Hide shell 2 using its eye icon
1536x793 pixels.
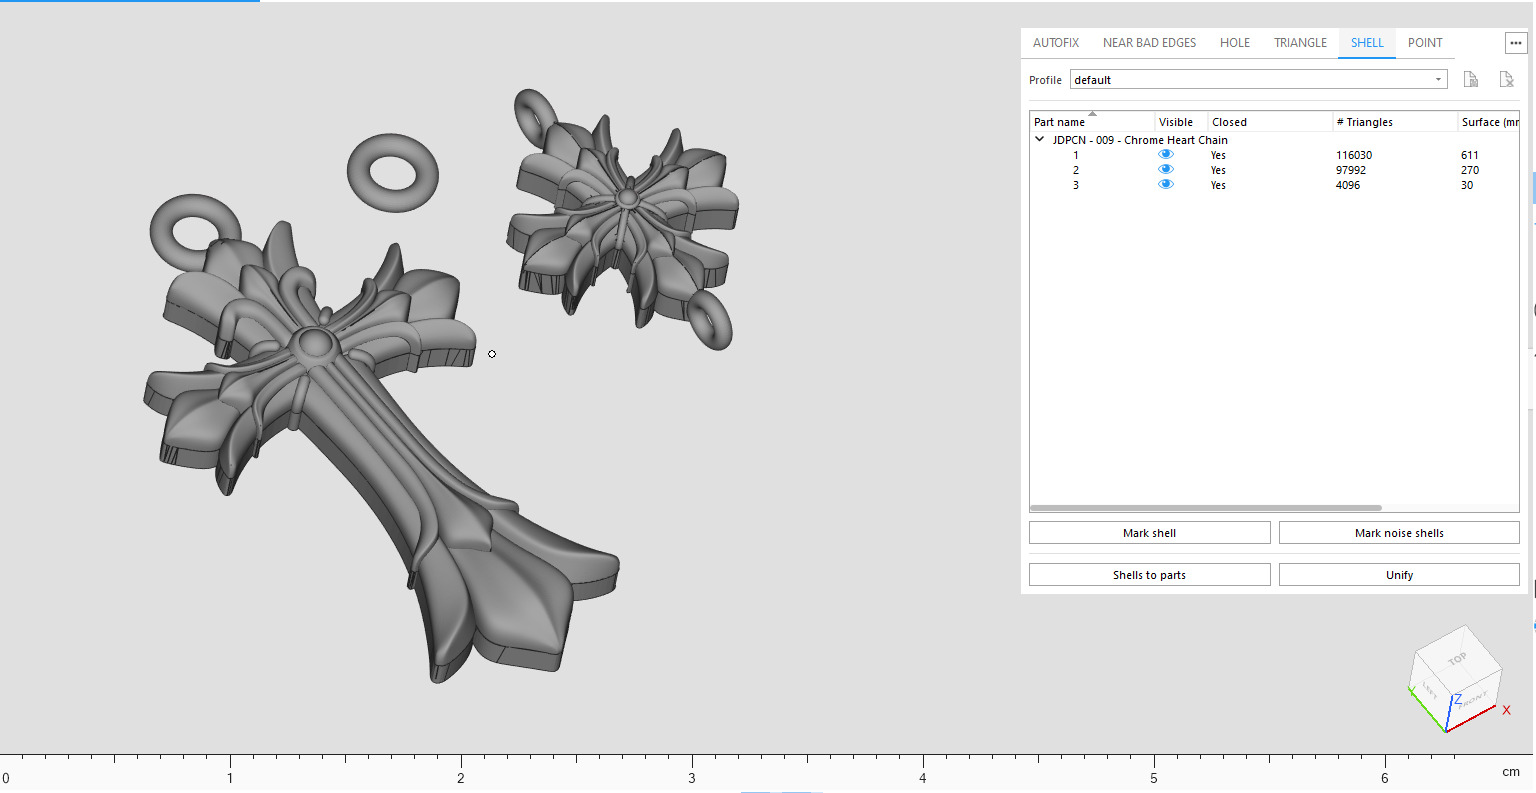pos(1165,170)
